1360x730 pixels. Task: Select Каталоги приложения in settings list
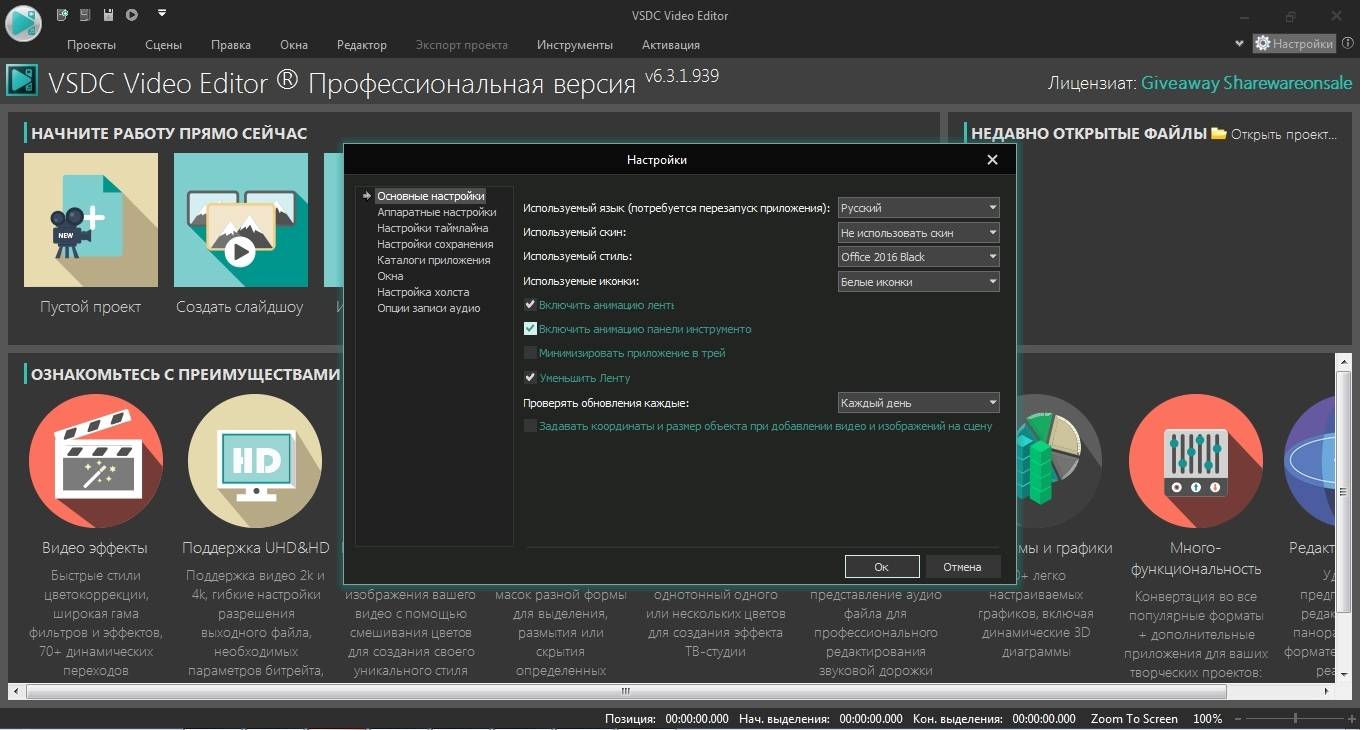(434, 260)
